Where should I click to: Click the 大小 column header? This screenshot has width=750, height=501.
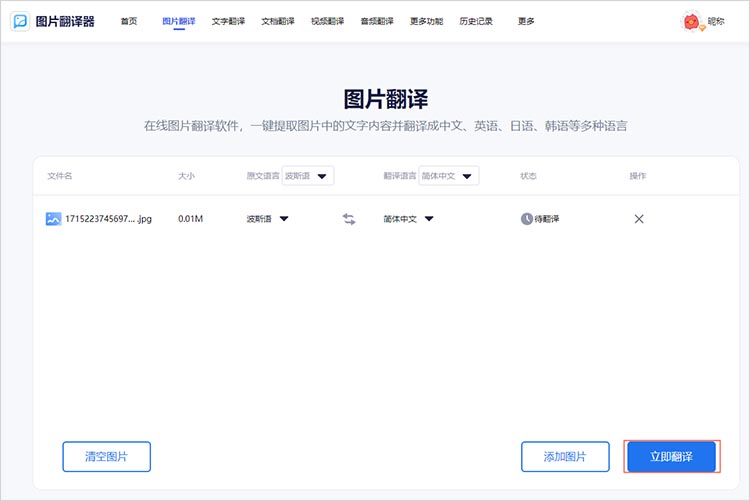pyautogui.click(x=187, y=176)
